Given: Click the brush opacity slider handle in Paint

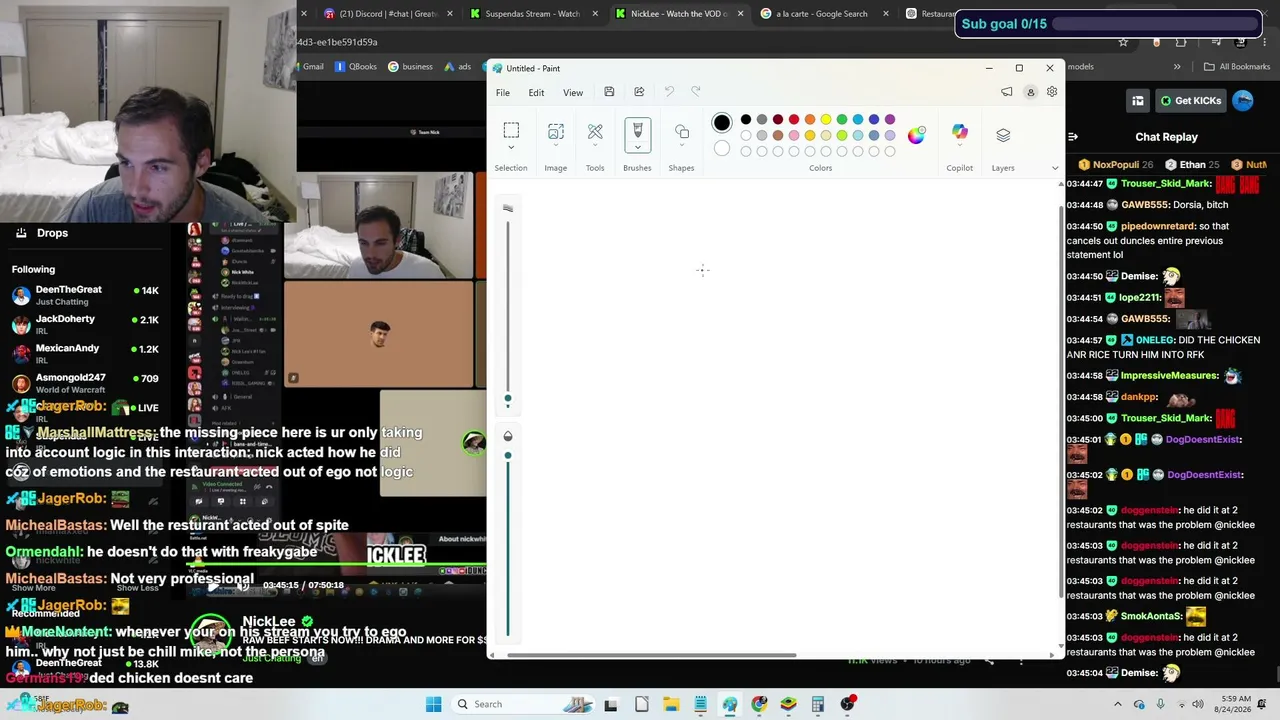Looking at the screenshot, I should 508,456.
